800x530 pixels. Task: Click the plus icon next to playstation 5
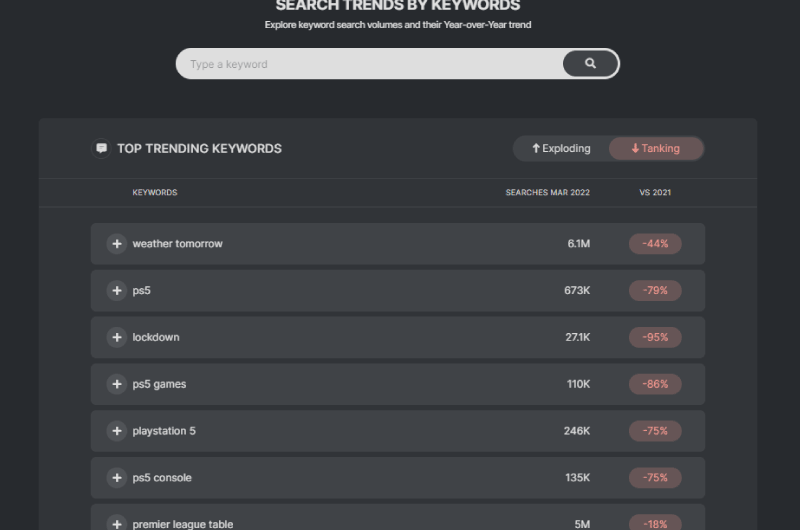117,431
